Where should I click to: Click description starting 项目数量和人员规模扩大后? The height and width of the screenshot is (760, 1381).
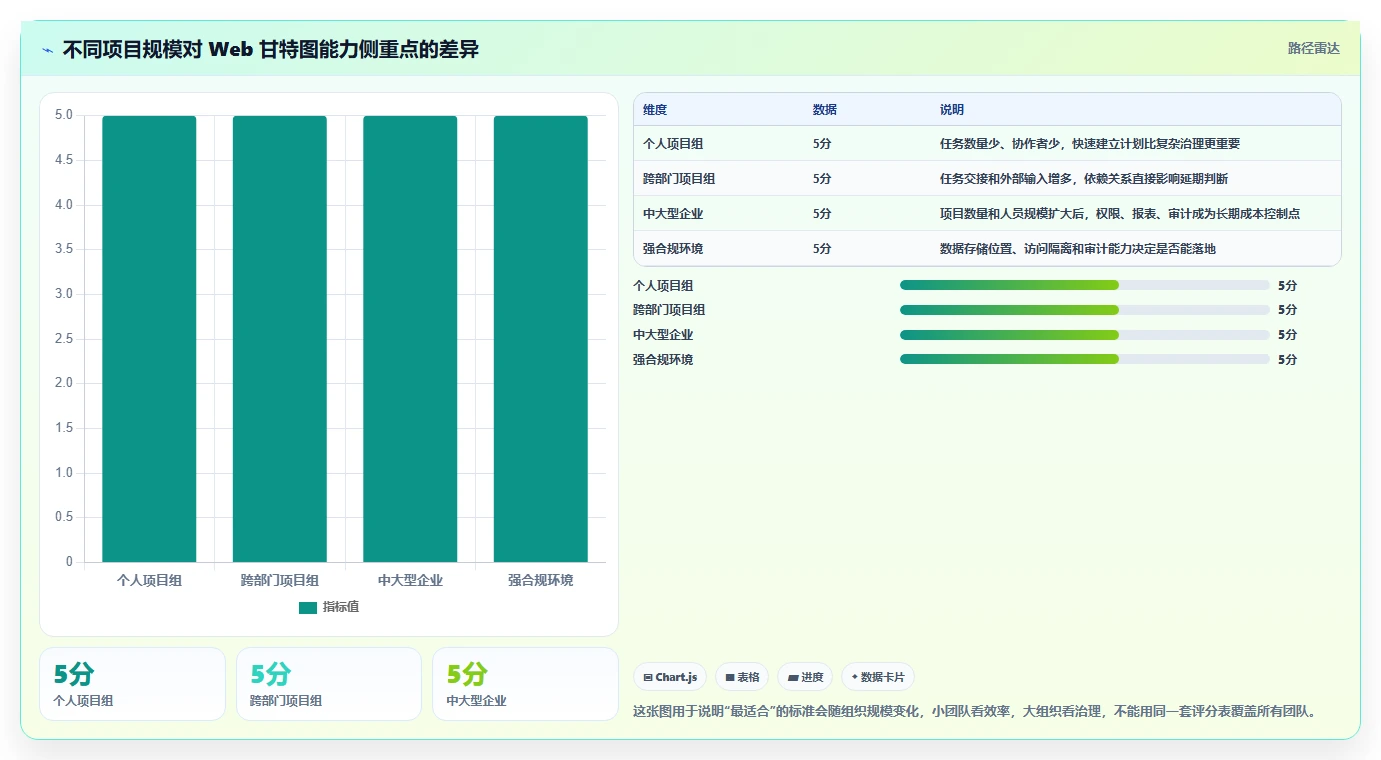click(1120, 214)
